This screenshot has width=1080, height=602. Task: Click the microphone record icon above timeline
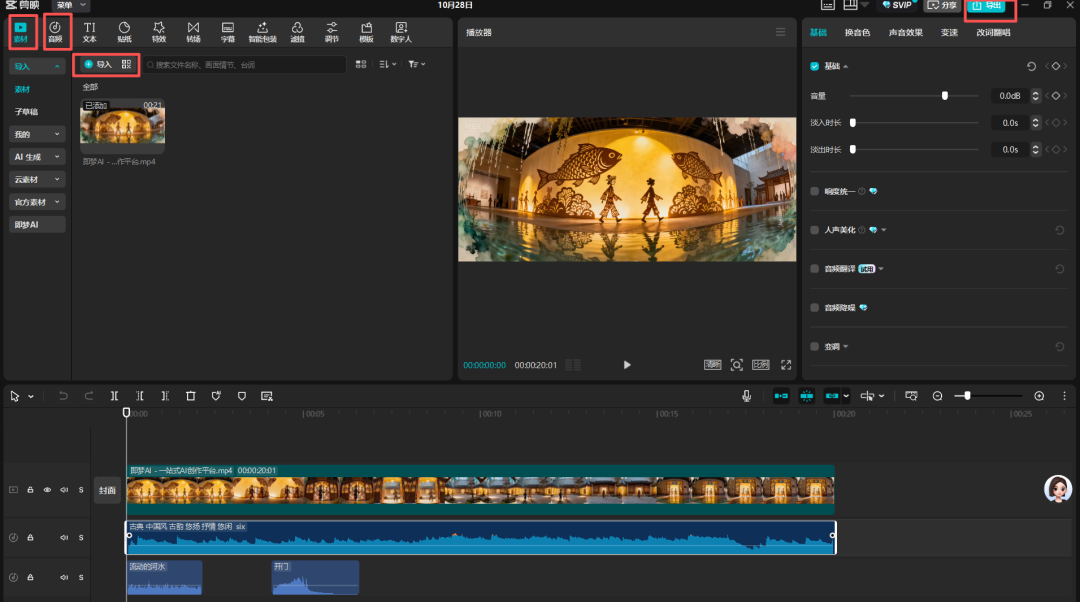pos(746,396)
